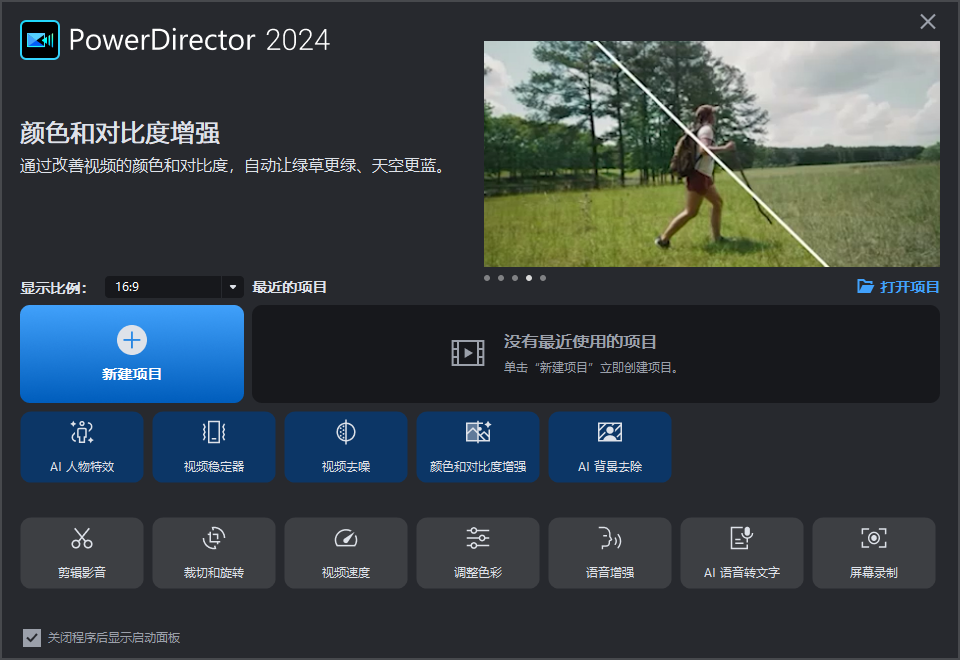Select the 裁切和旋转 tool
Screen dimensions: 960x660
(x=214, y=553)
